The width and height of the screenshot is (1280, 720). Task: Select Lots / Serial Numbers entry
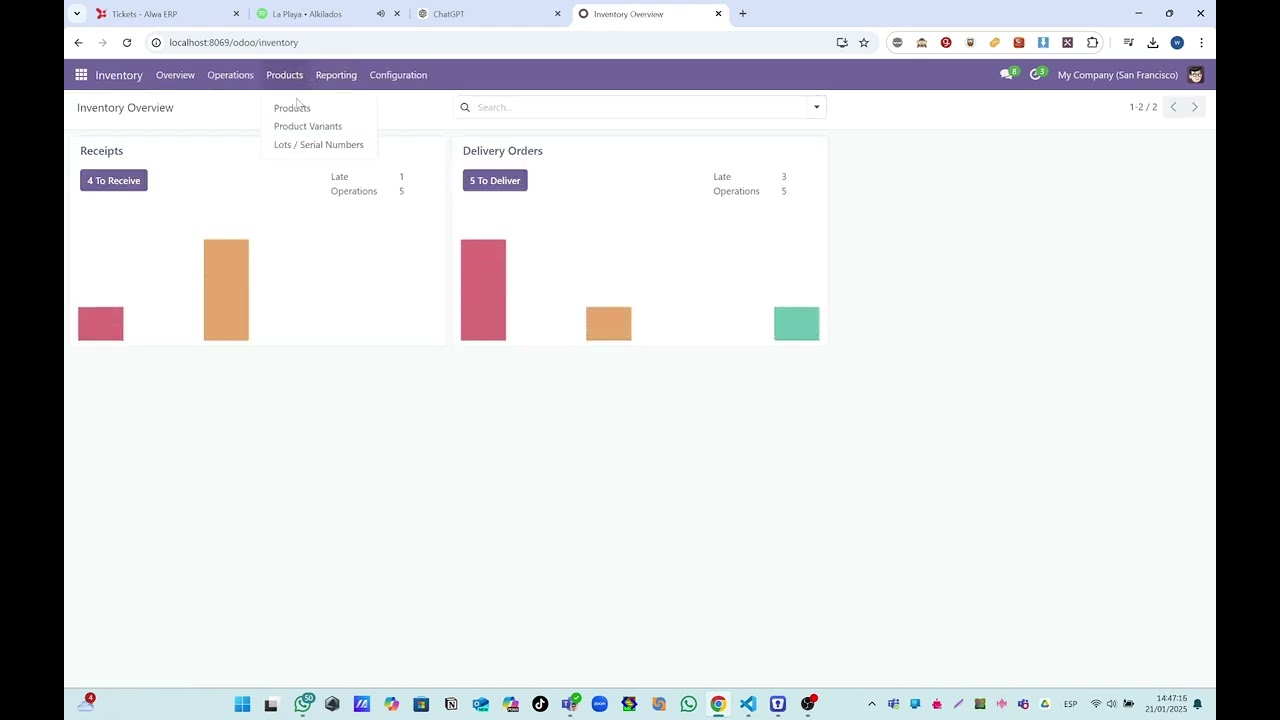(319, 145)
